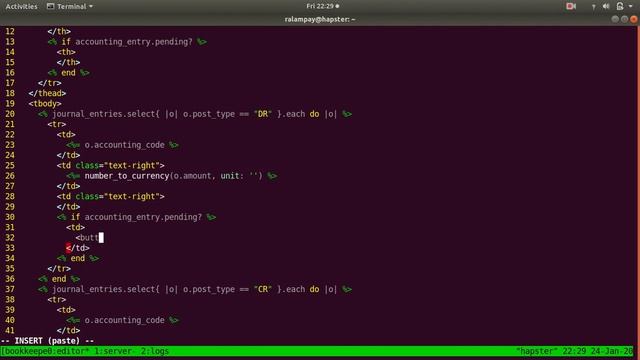Open the Terminal app menu
Screen dimensions: 640x360
coord(70,6)
